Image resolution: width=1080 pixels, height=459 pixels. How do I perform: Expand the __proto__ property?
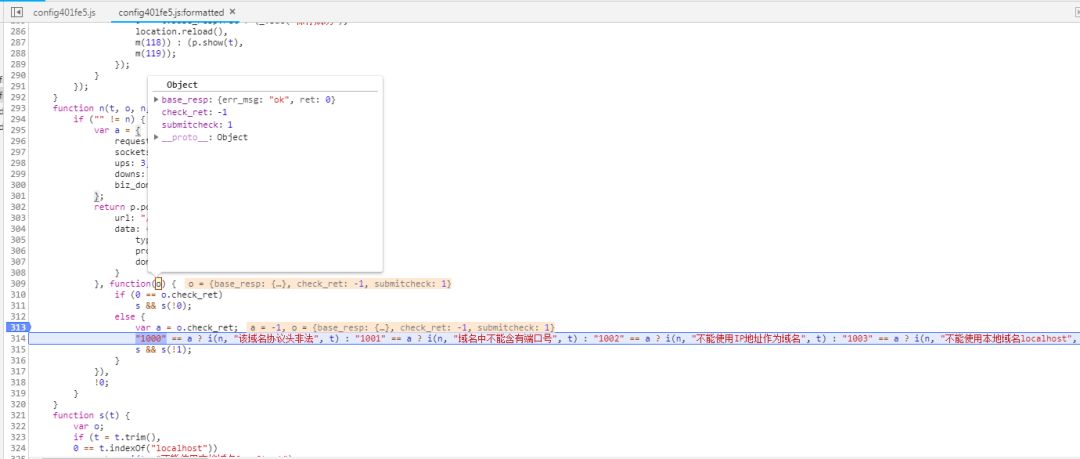point(156,137)
